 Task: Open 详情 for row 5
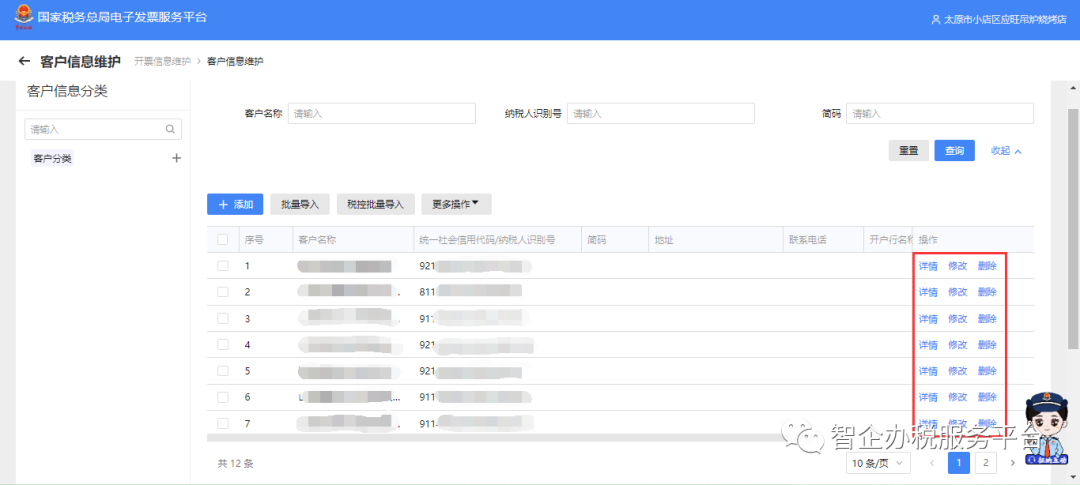pos(928,371)
